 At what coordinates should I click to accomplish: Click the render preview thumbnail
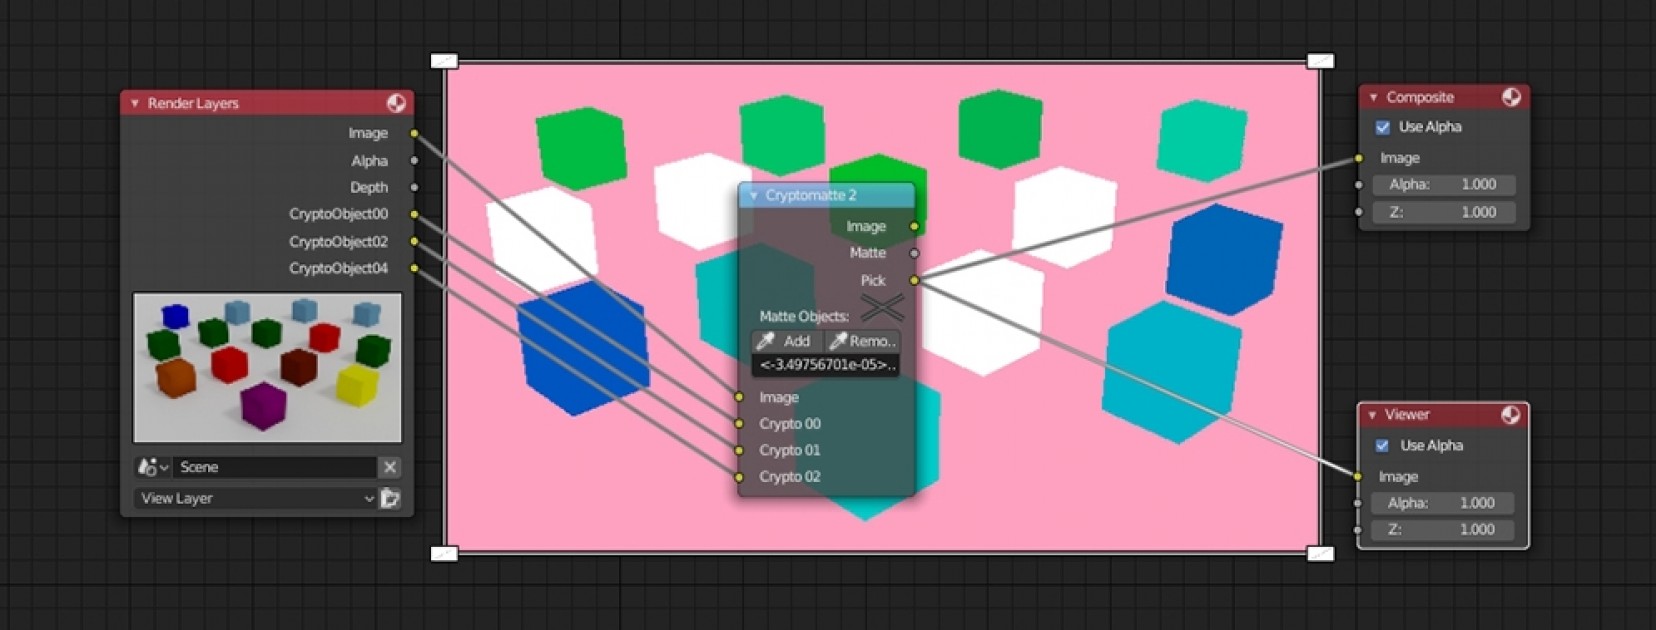tap(268, 368)
